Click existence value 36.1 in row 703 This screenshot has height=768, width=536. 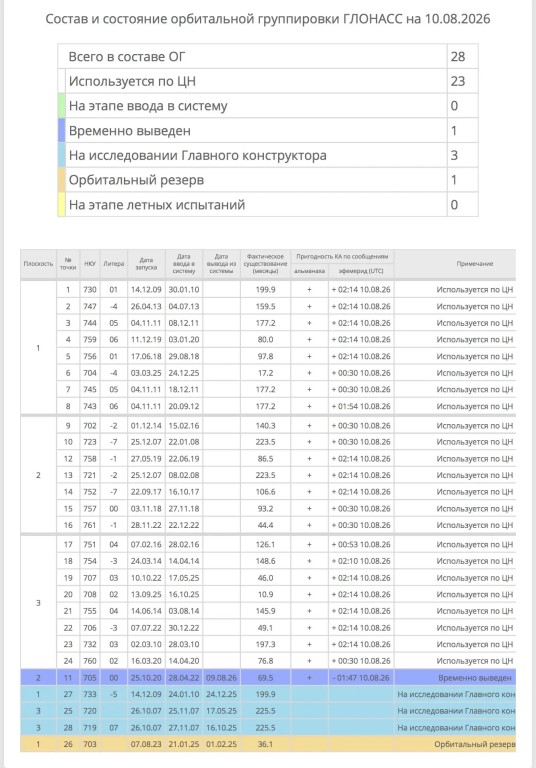(265, 744)
